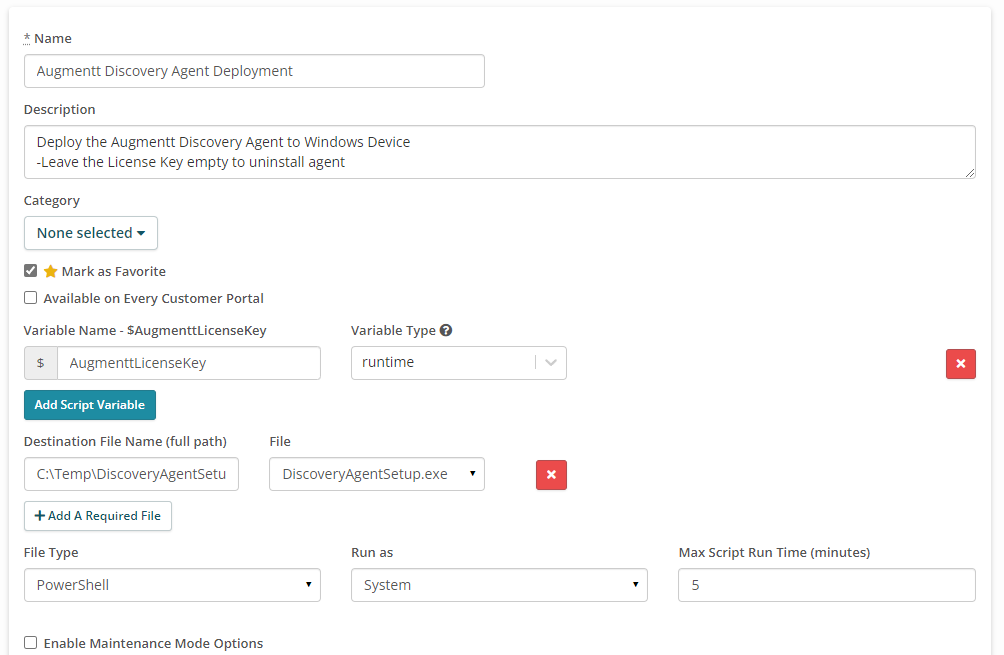The image size is (1004, 655).
Task: Toggle Enable Maintenance Mode Options checkbox
Action: tap(31, 643)
